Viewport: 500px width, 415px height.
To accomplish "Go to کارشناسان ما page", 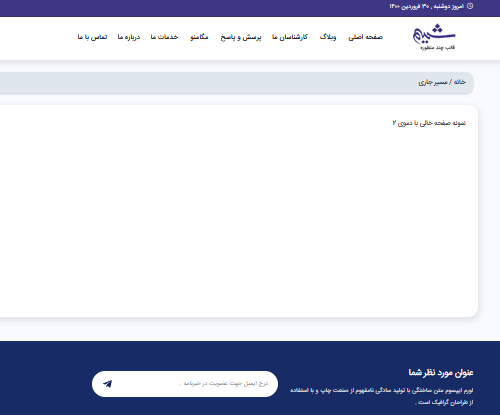I will point(290,37).
